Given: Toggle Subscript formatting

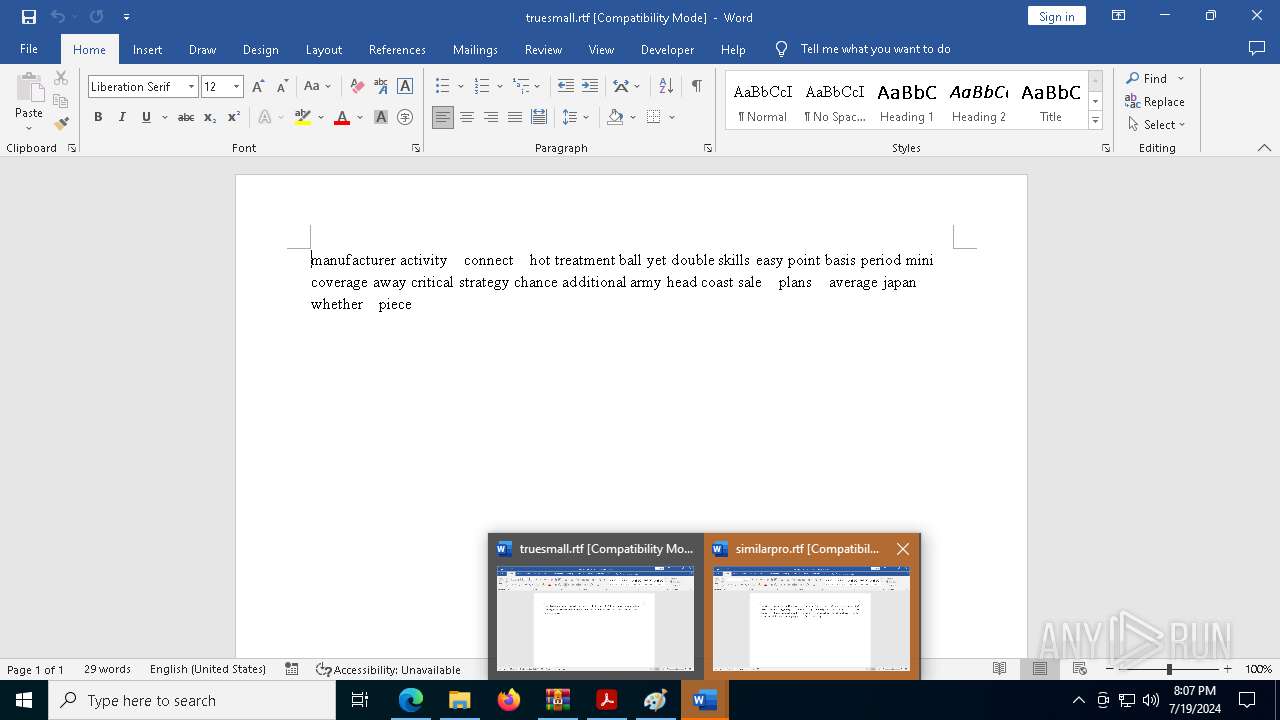Looking at the screenshot, I should 210,117.
